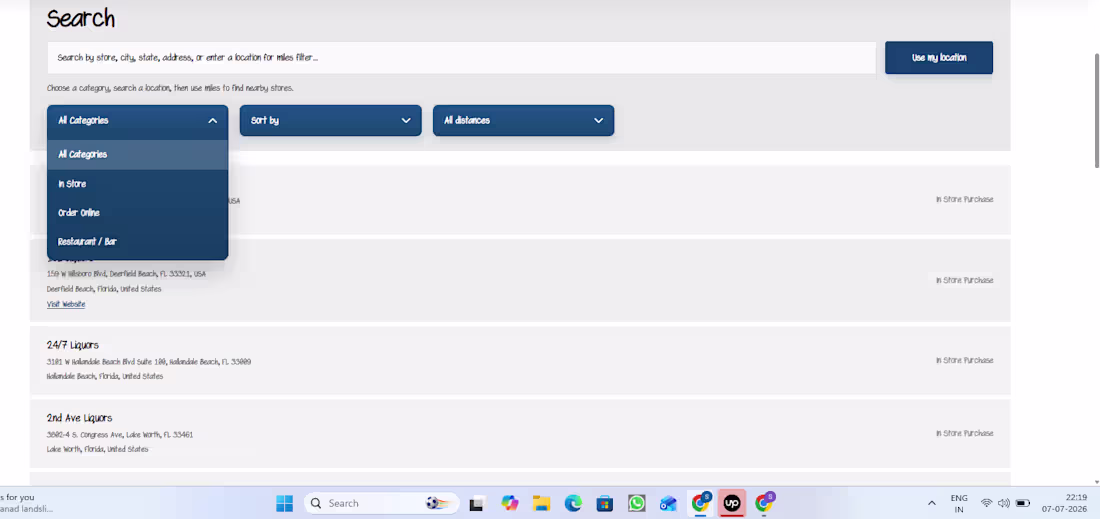1100x519 pixels.
Task: Switch to the active Chrome window icon
Action: [700, 503]
